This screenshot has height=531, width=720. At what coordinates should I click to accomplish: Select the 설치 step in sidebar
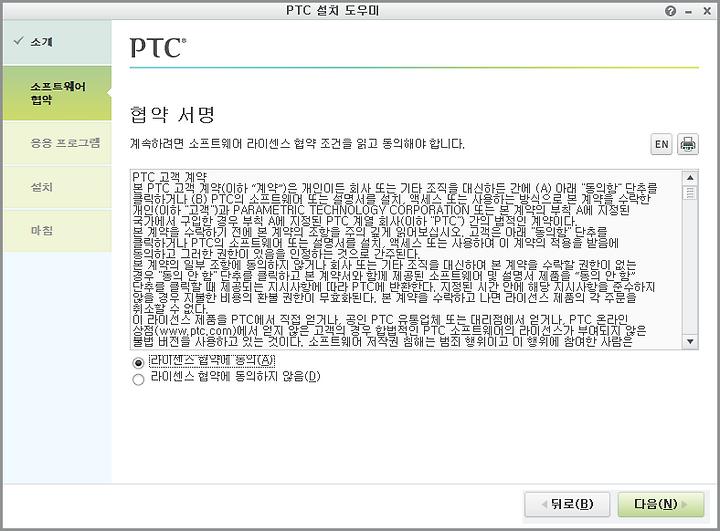click(x=57, y=187)
